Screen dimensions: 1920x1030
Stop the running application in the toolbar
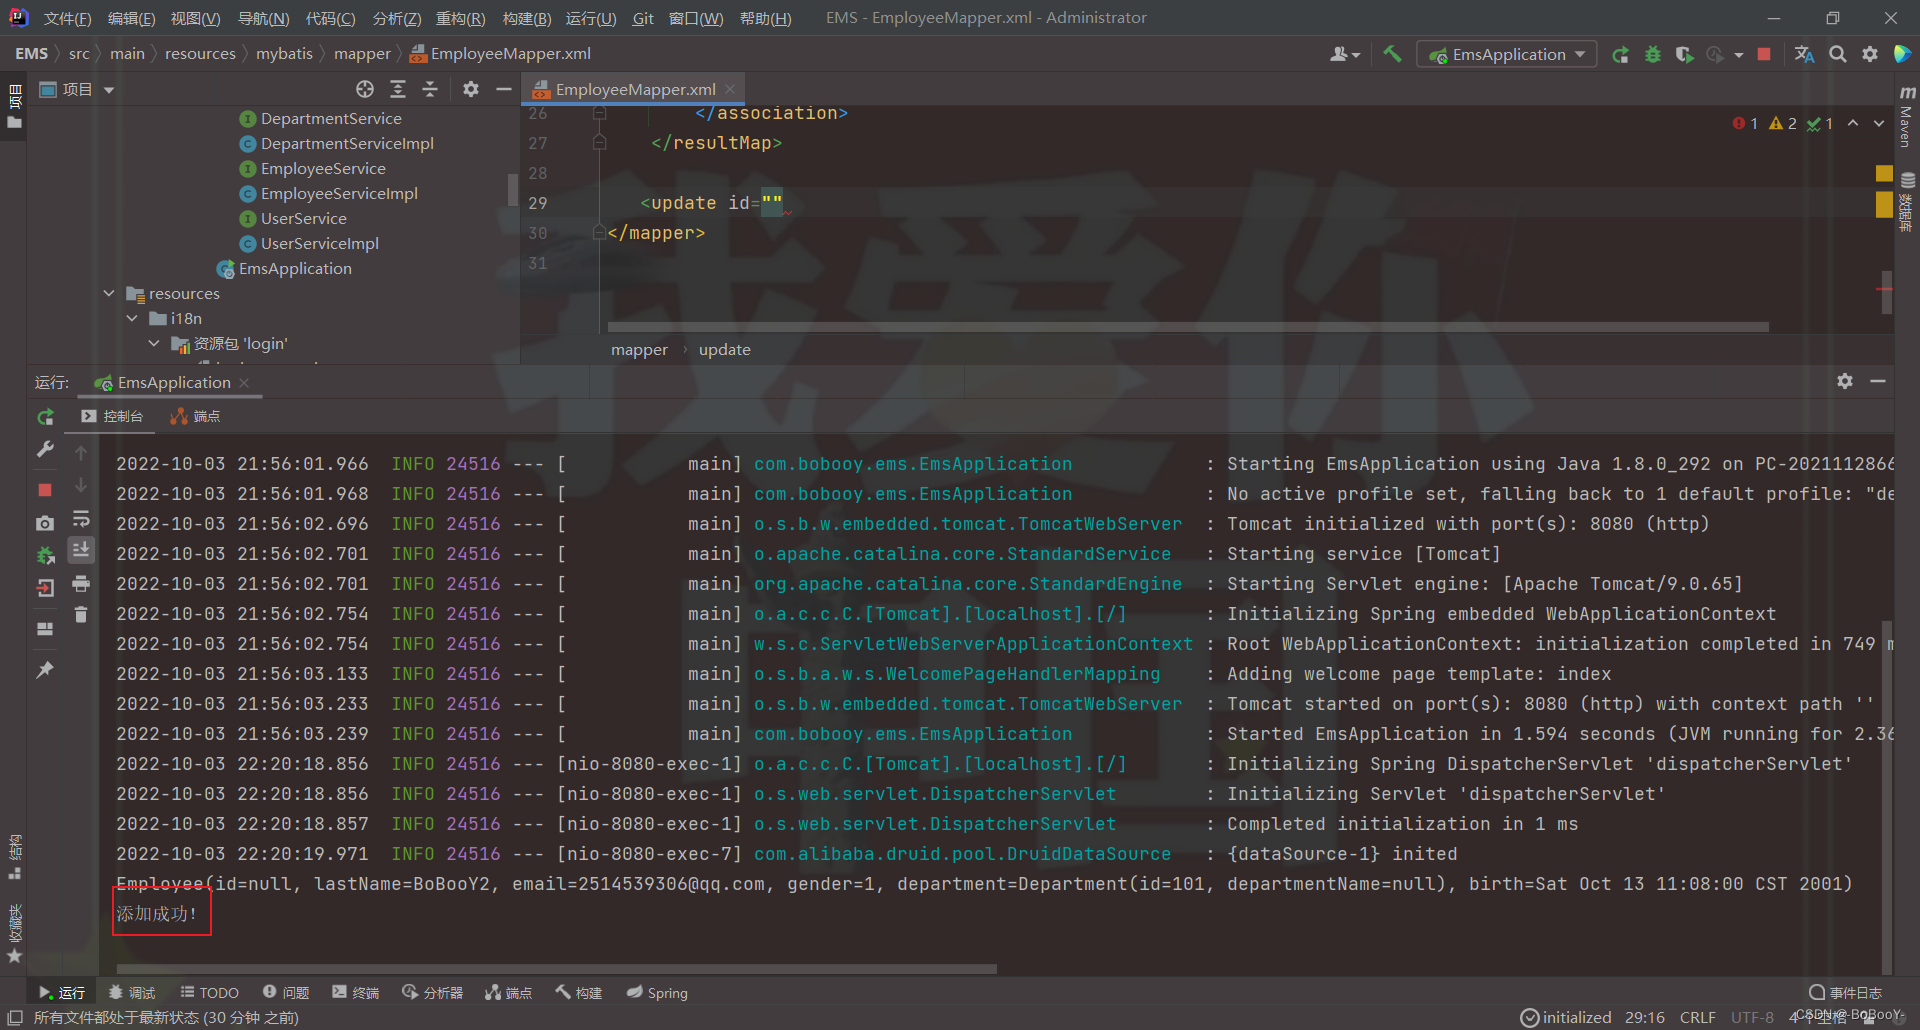(x=1765, y=54)
